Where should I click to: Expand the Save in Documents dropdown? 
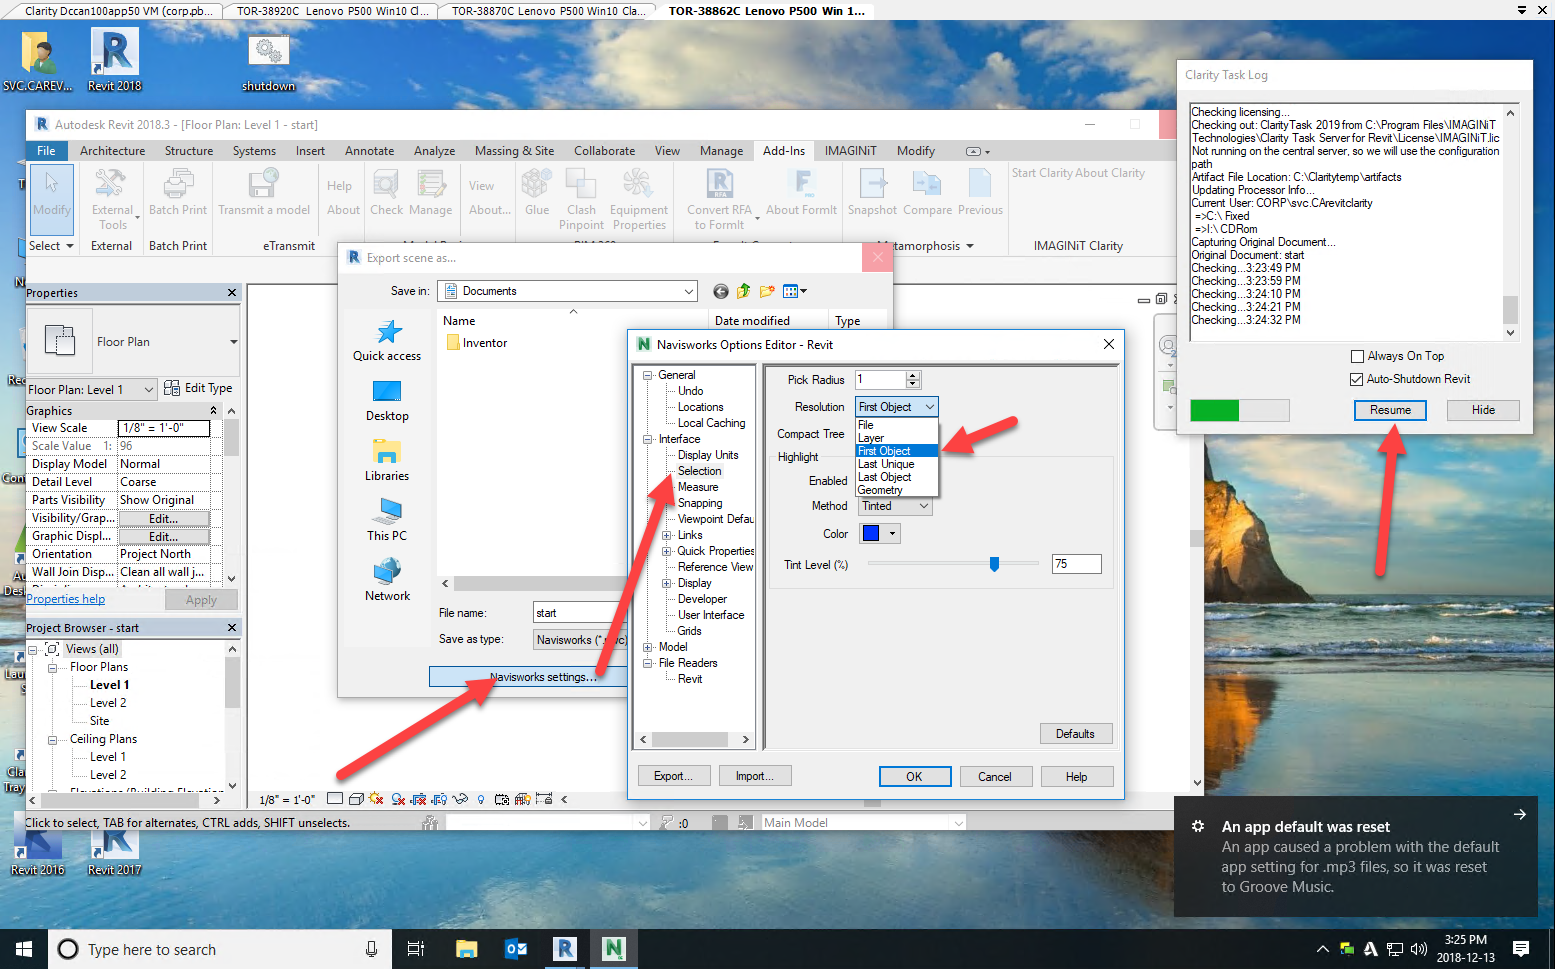click(689, 291)
